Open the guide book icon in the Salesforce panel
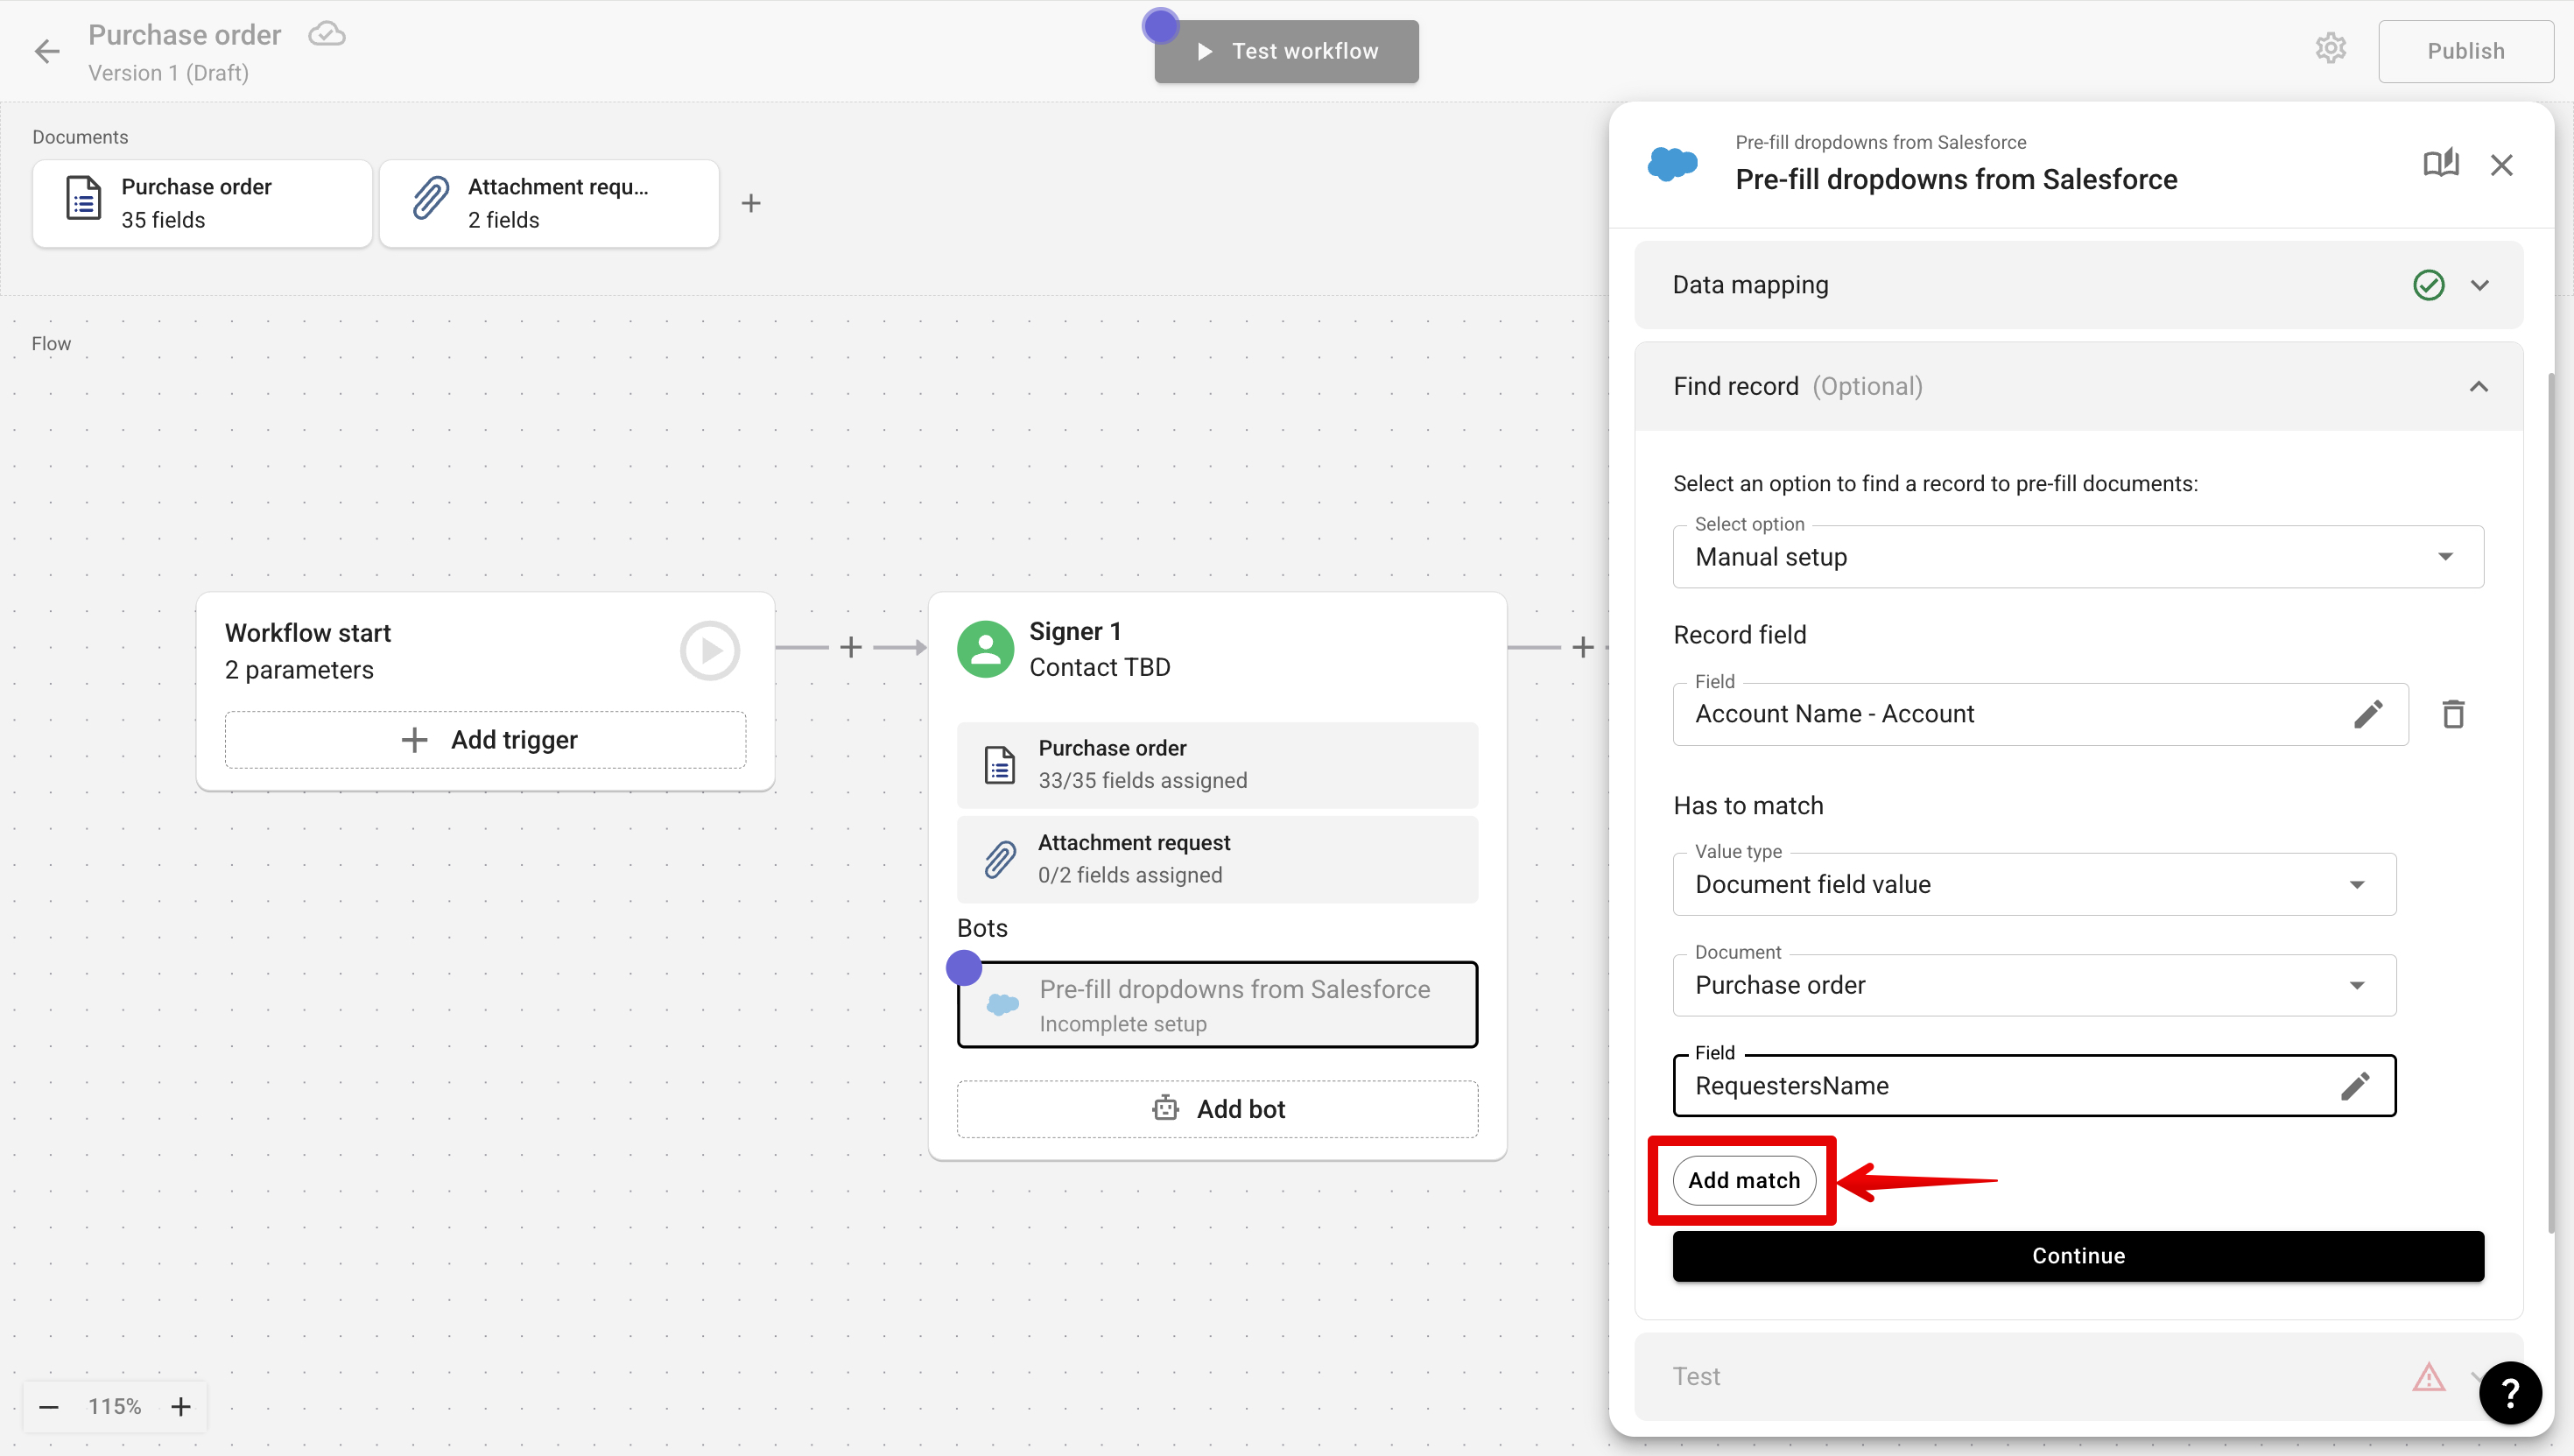Screen dimensions: 2574x1456 point(2440,163)
